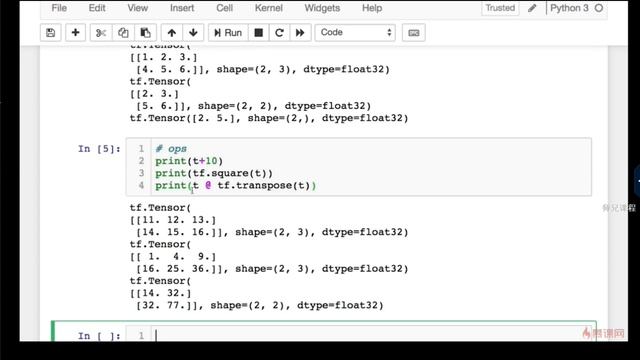This screenshot has height=360, width=640.
Task: Move selected cell up with the arrow
Action: click(x=172, y=33)
